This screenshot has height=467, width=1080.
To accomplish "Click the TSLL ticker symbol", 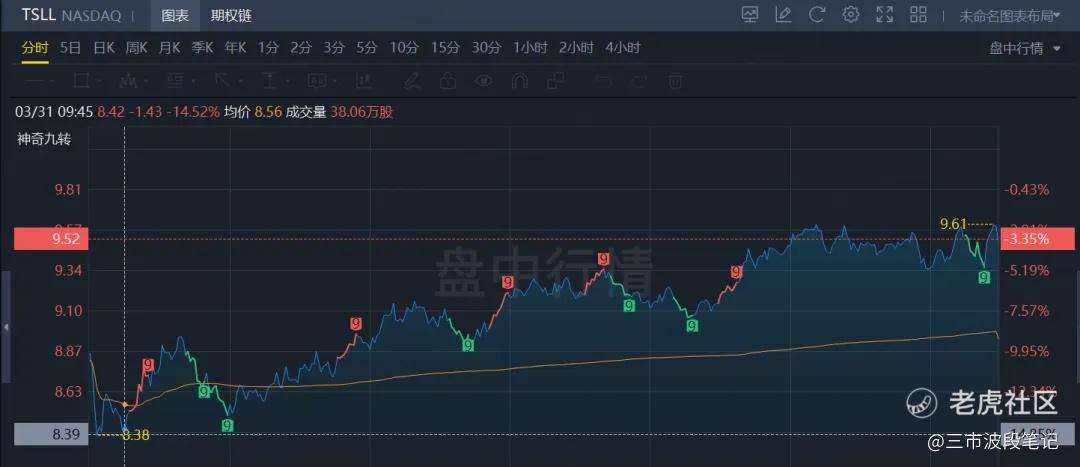I will (39, 15).
